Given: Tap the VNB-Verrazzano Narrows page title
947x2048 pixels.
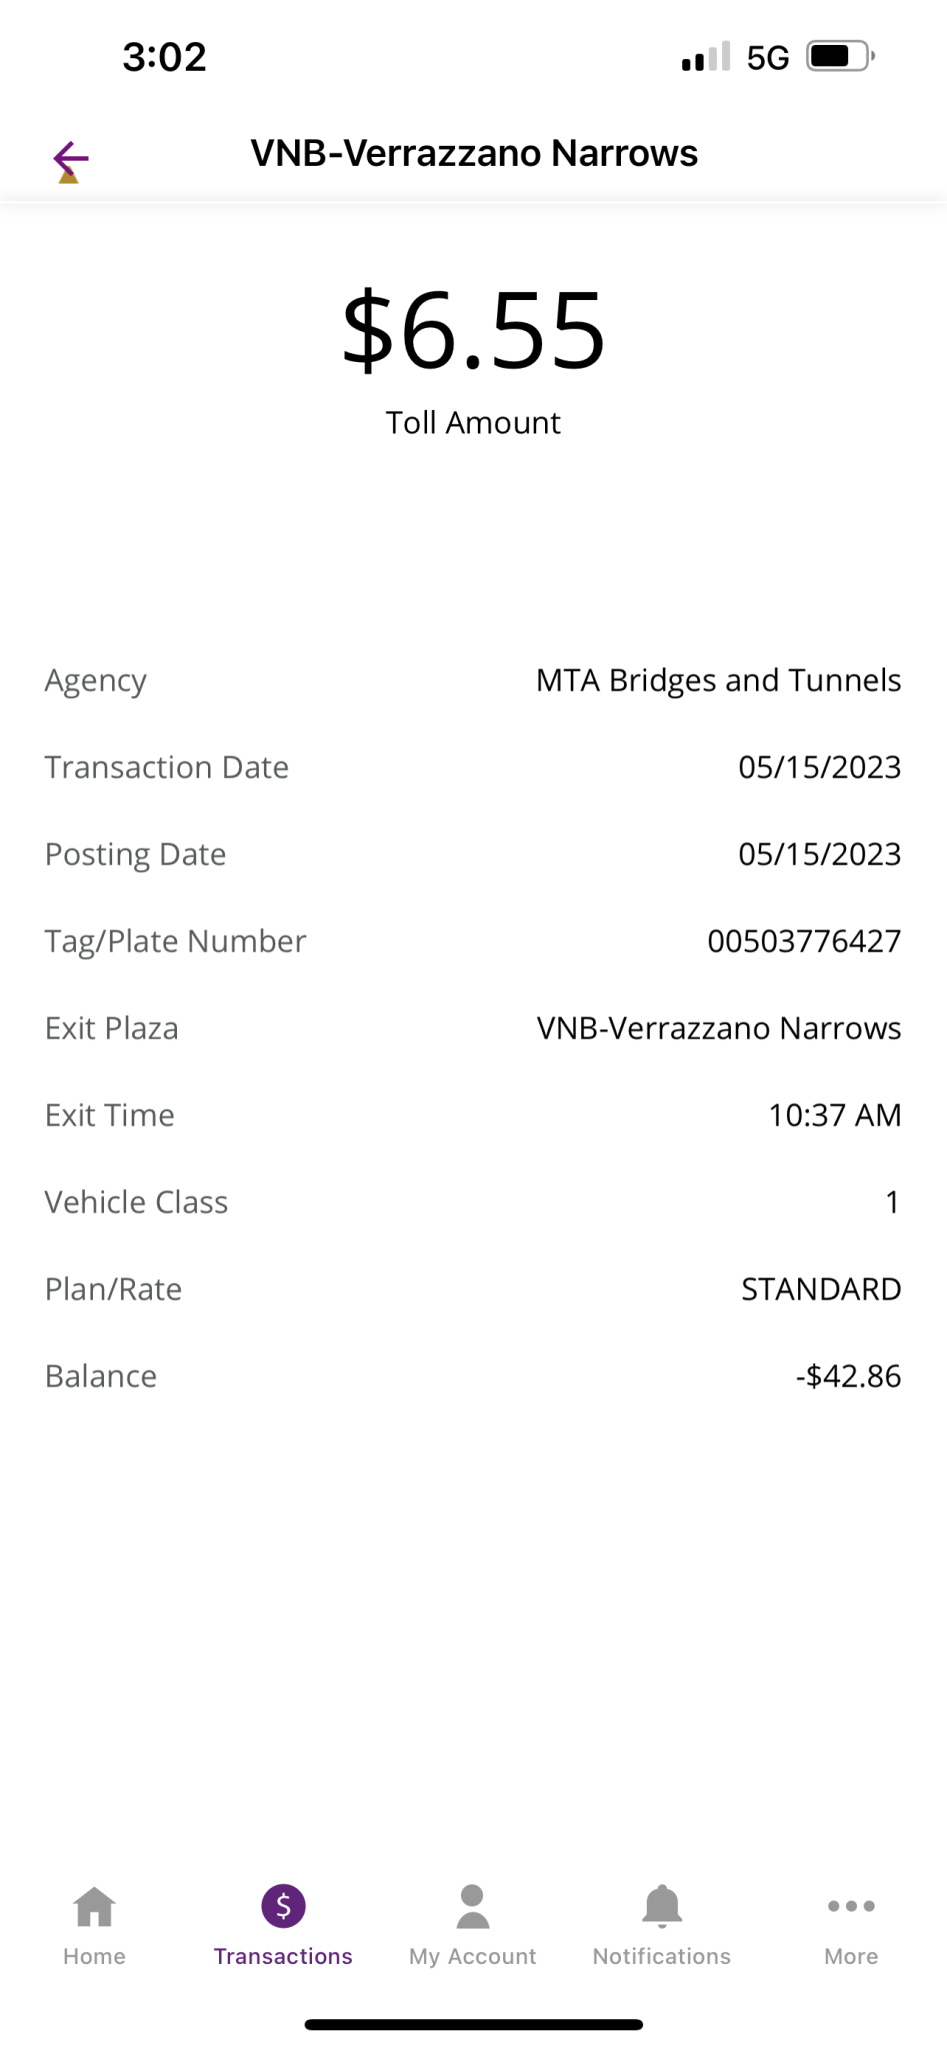Looking at the screenshot, I should click(474, 154).
